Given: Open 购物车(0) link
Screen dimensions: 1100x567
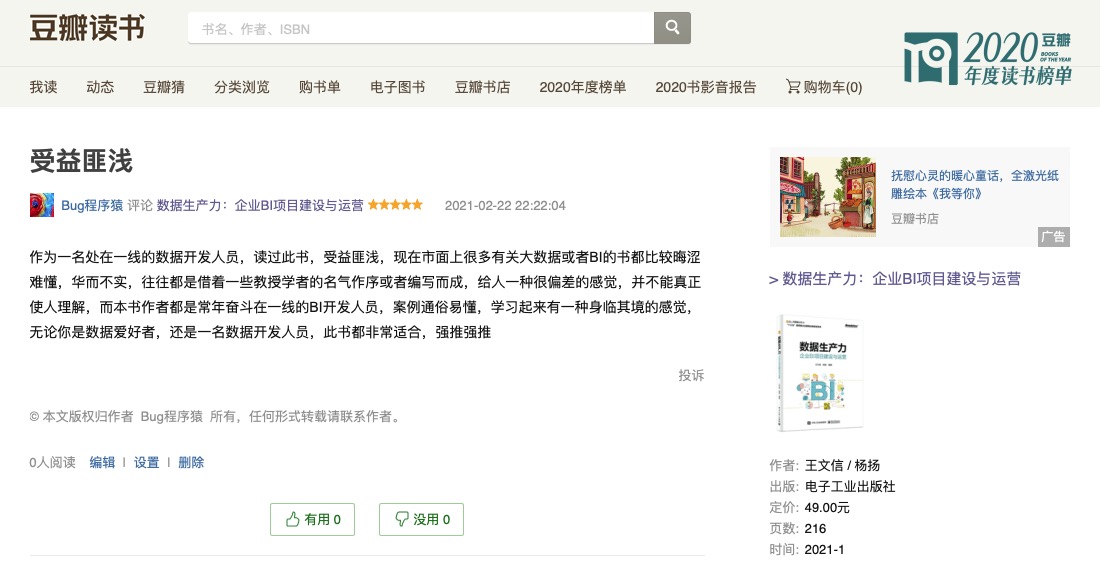Looking at the screenshot, I should [x=824, y=87].
